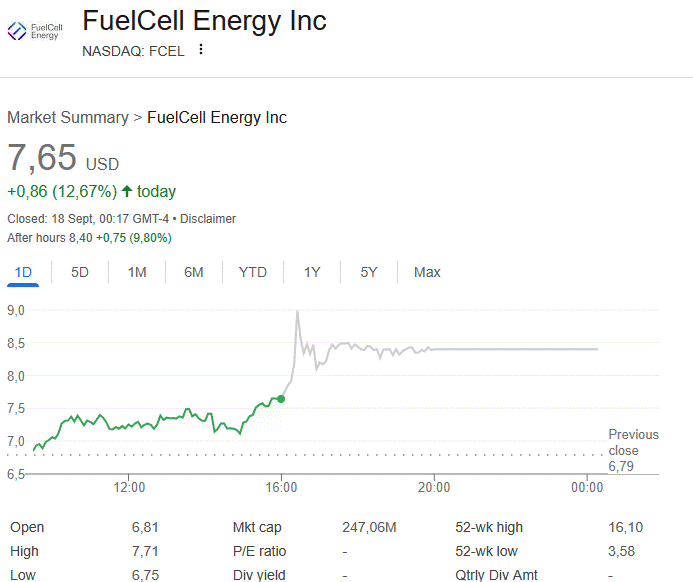Screen dimensions: 693x582
Task: Show the Max range chart
Action: click(x=427, y=272)
